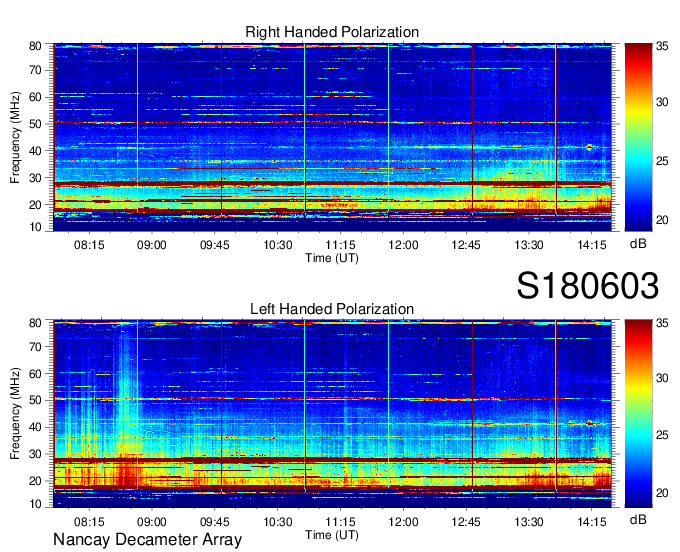Click the S180603 observation label
Image resolution: width=680 pixels, height=552 pixels.
[588, 286]
